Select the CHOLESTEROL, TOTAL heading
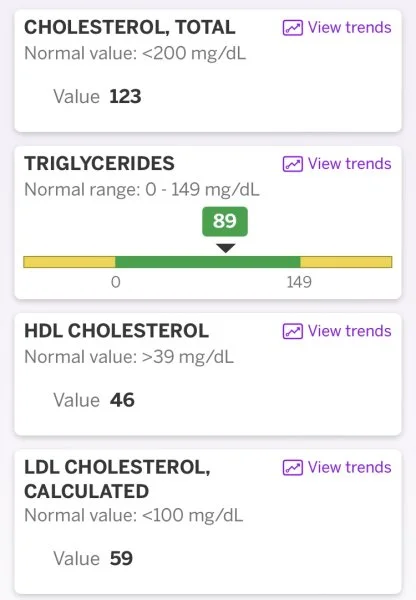 point(130,28)
